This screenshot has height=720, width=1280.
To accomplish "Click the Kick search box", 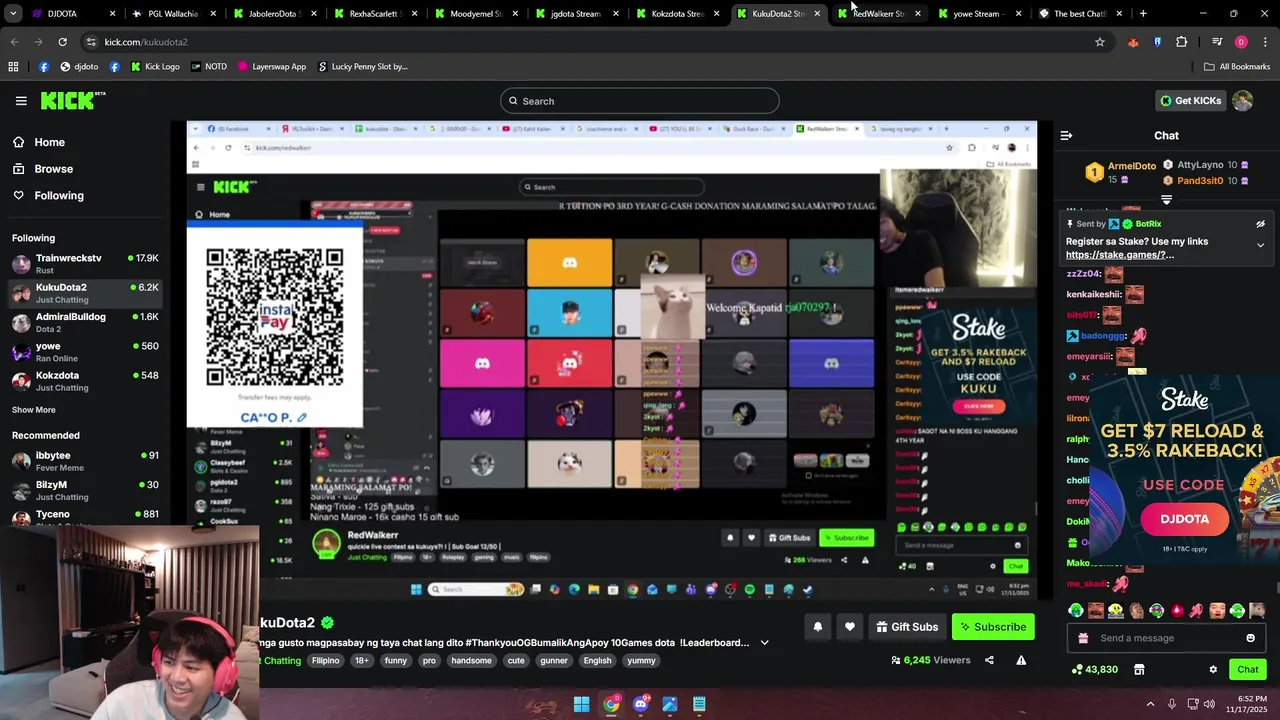I will coord(640,101).
